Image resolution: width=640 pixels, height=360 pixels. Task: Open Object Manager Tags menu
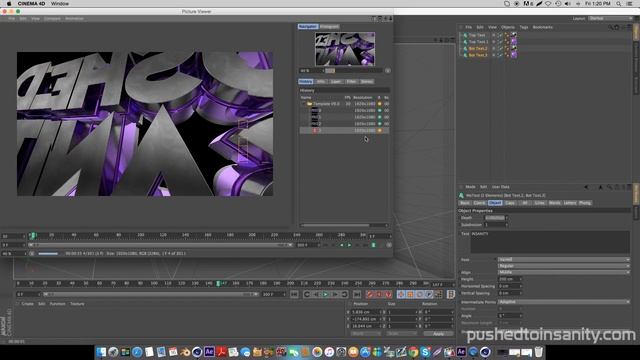tap(524, 27)
